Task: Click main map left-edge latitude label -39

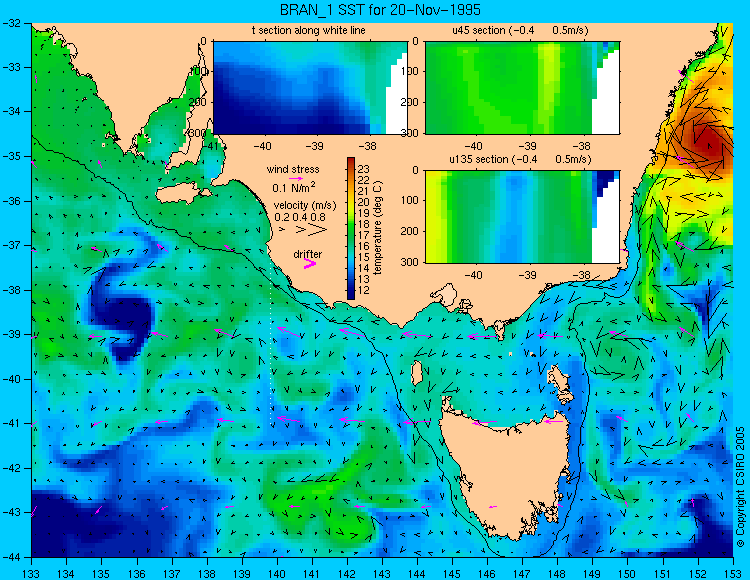Action: point(11,335)
